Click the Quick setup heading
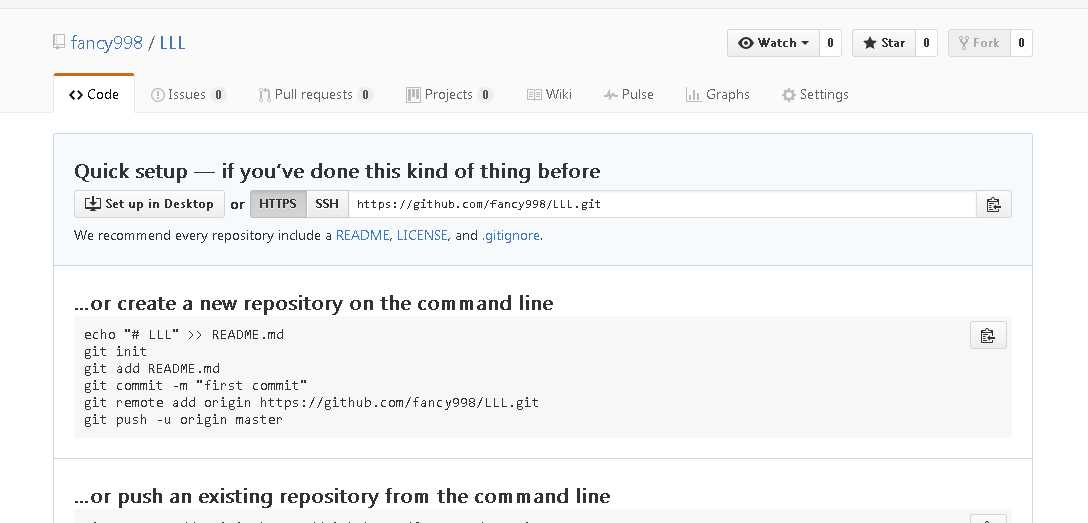Viewport: 1088px width, 523px height. [337, 171]
